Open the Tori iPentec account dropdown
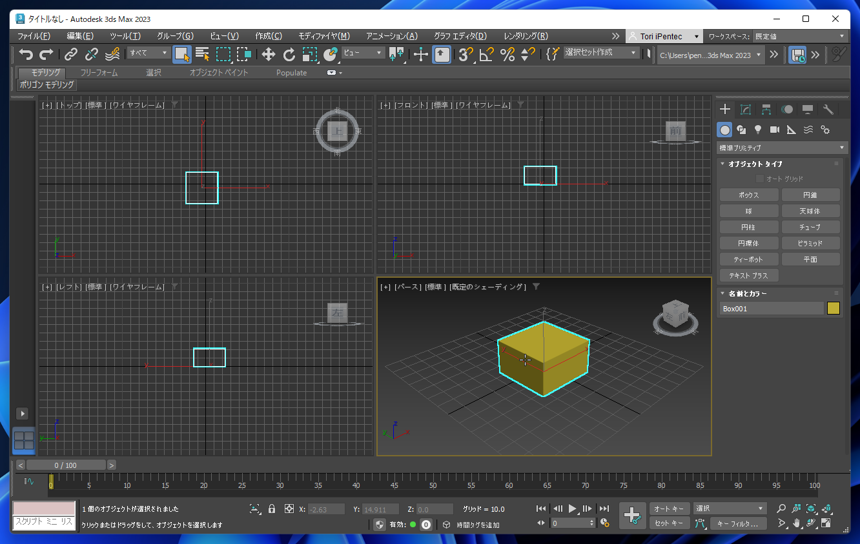The image size is (860, 544). pyautogui.click(x=664, y=36)
